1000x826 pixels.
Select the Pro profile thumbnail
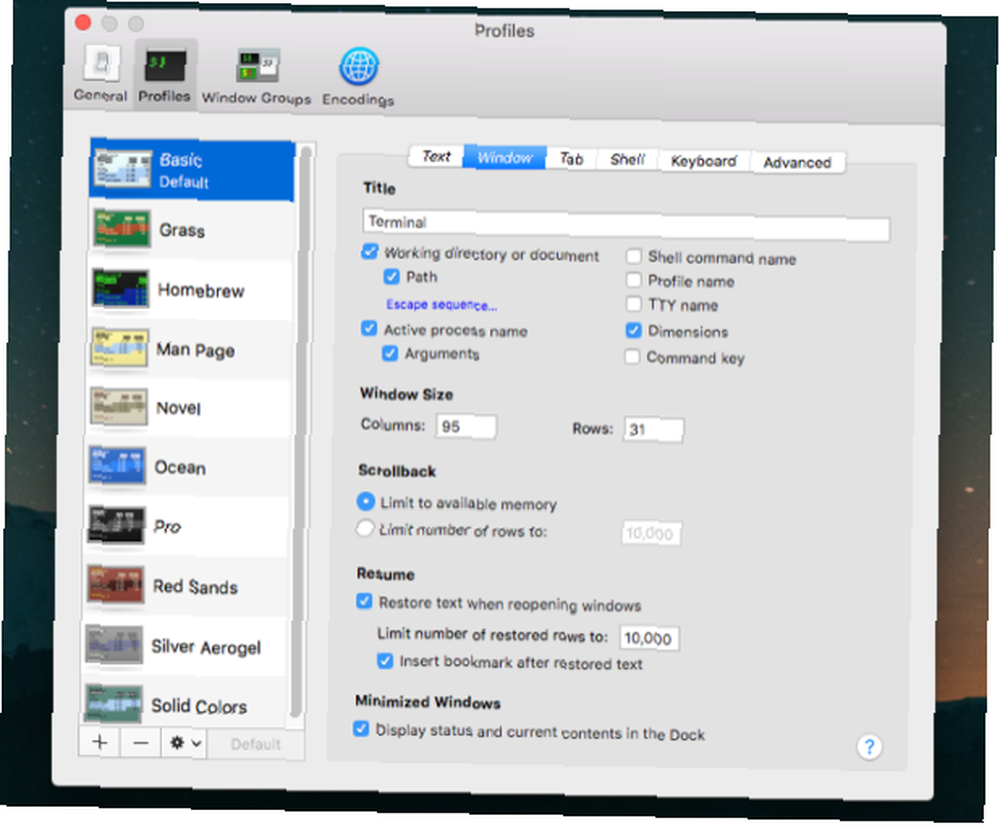(x=115, y=526)
